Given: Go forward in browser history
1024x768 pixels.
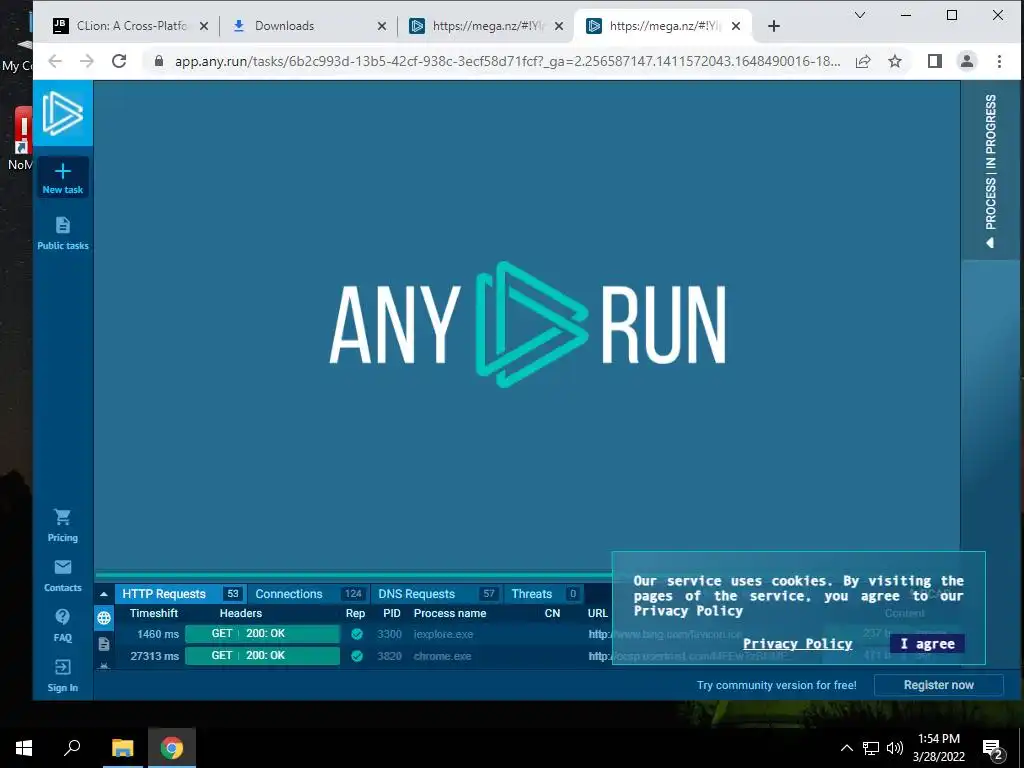Looking at the screenshot, I should (87, 61).
